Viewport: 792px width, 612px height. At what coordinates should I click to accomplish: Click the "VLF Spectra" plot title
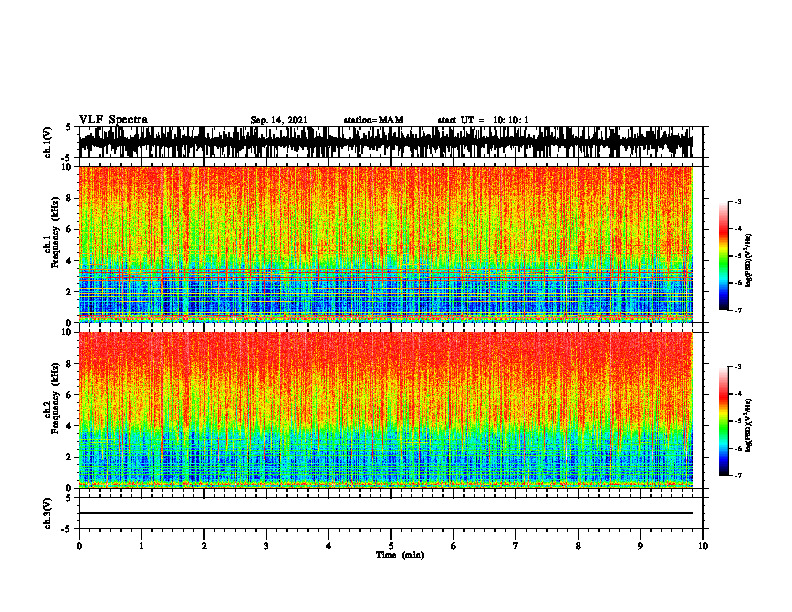point(113,119)
